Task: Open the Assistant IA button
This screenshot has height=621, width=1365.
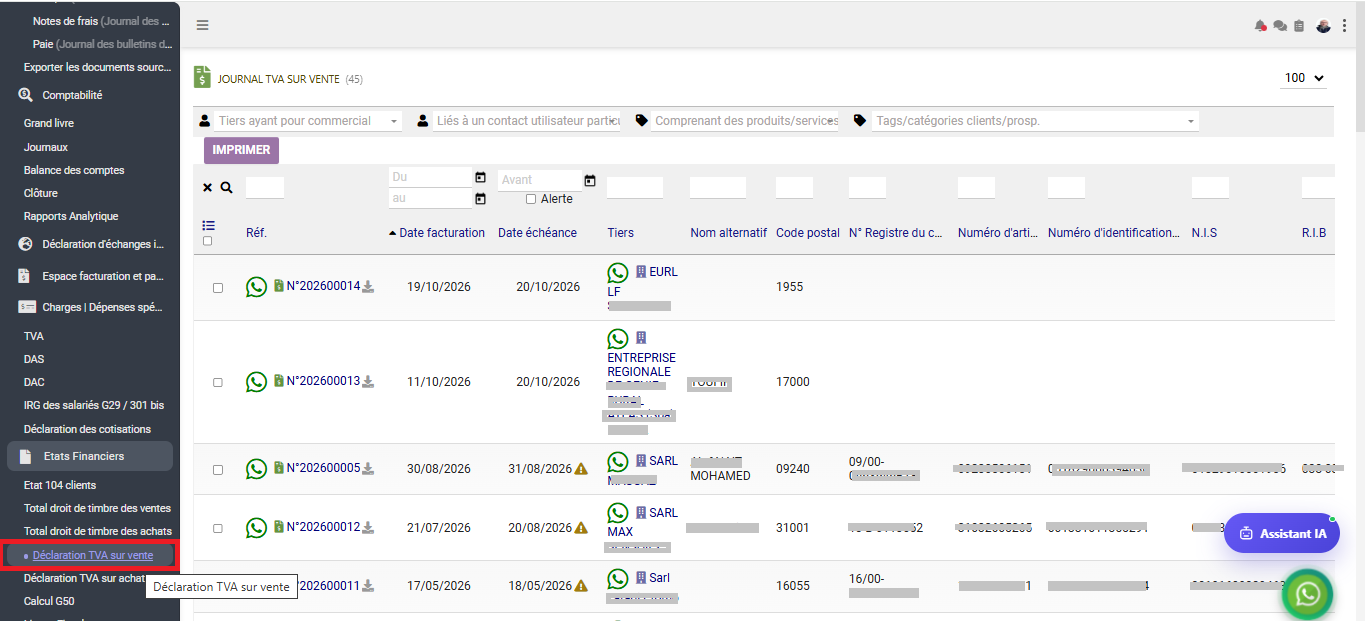Action: click(1282, 534)
